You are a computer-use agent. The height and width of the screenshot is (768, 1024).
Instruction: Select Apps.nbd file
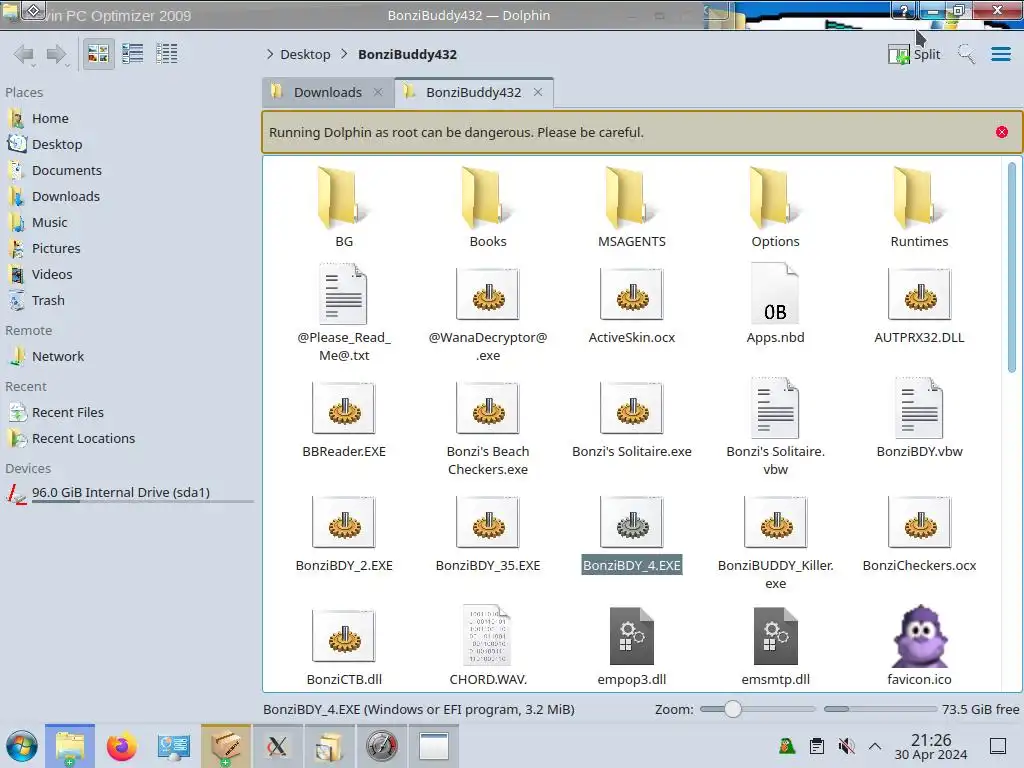tap(775, 304)
